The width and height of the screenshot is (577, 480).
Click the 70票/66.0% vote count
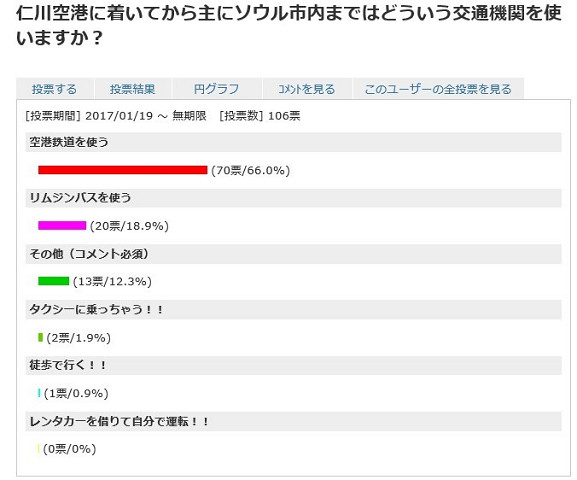coord(251,170)
